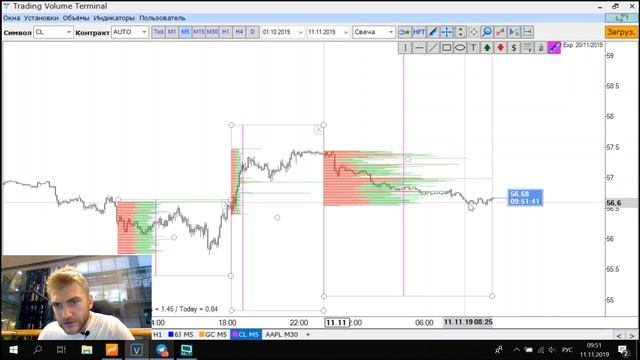Image resolution: width=640 pixels, height=360 pixels.
Task: Click the volume speaker tray icon
Action: 552,350
